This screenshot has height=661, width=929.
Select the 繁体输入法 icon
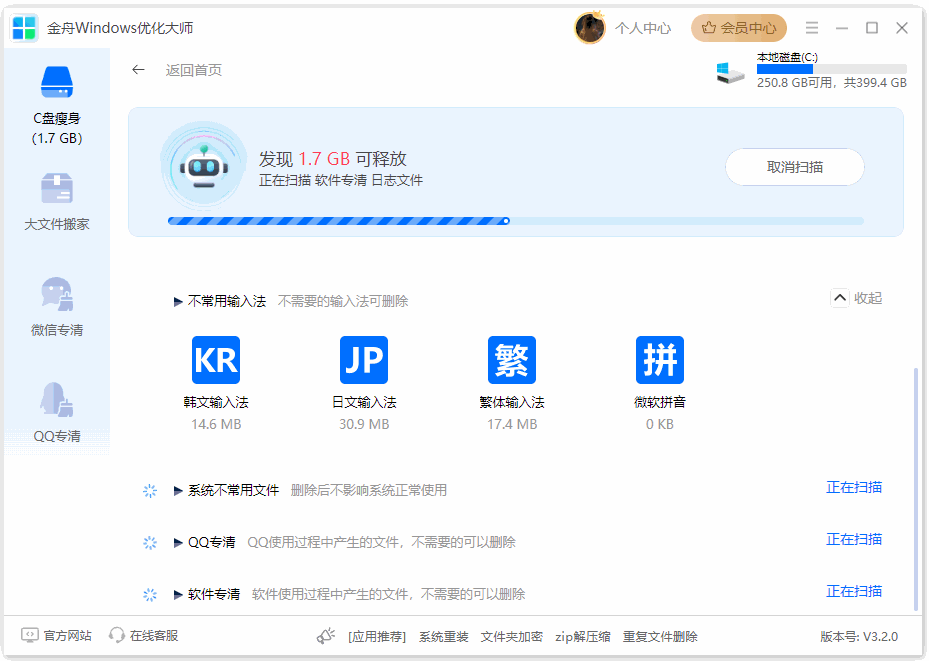512,360
